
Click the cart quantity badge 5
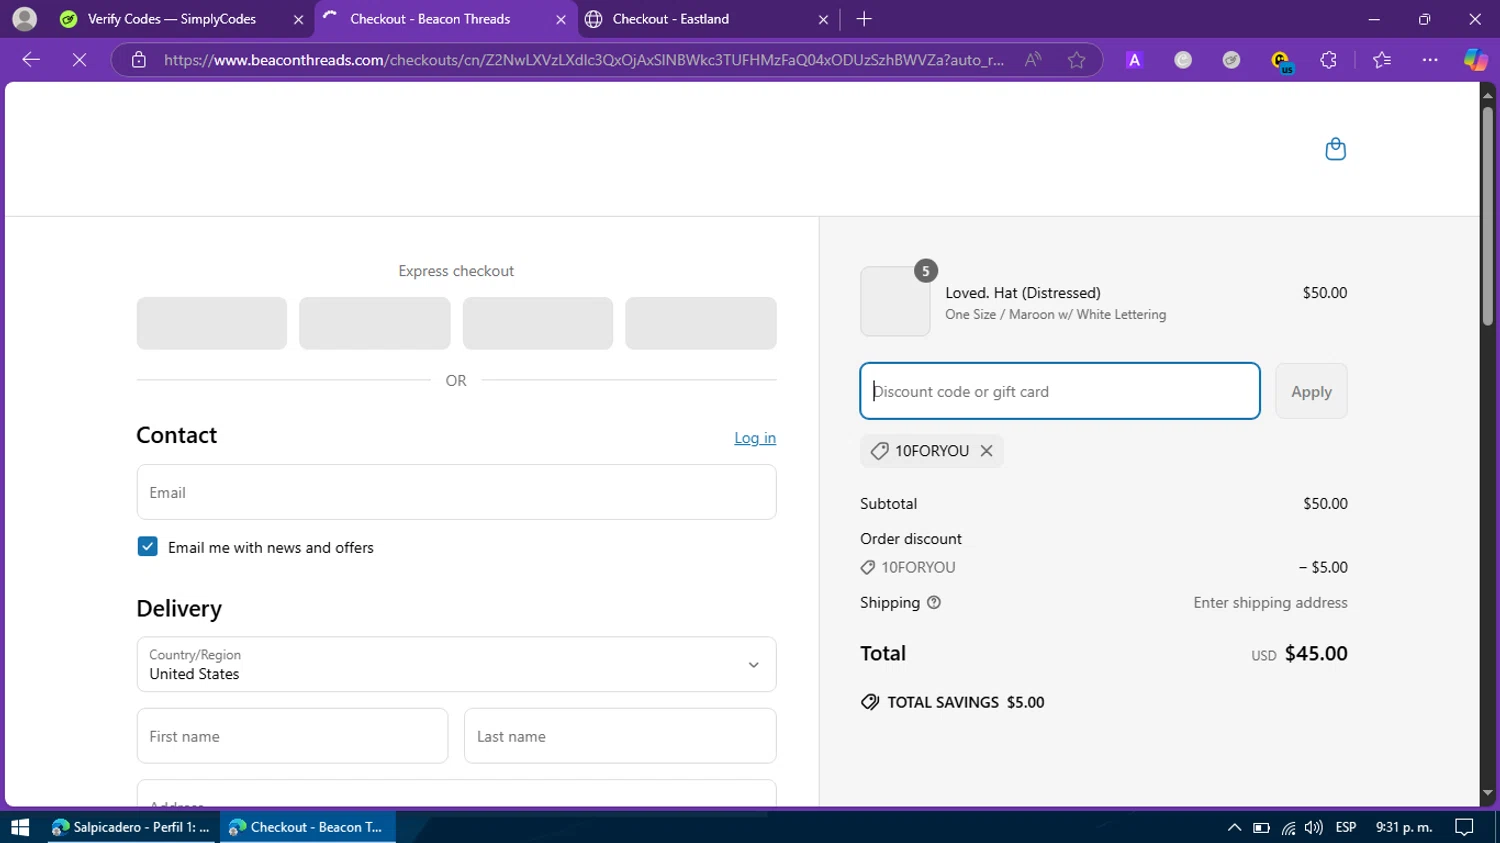[x=926, y=270]
